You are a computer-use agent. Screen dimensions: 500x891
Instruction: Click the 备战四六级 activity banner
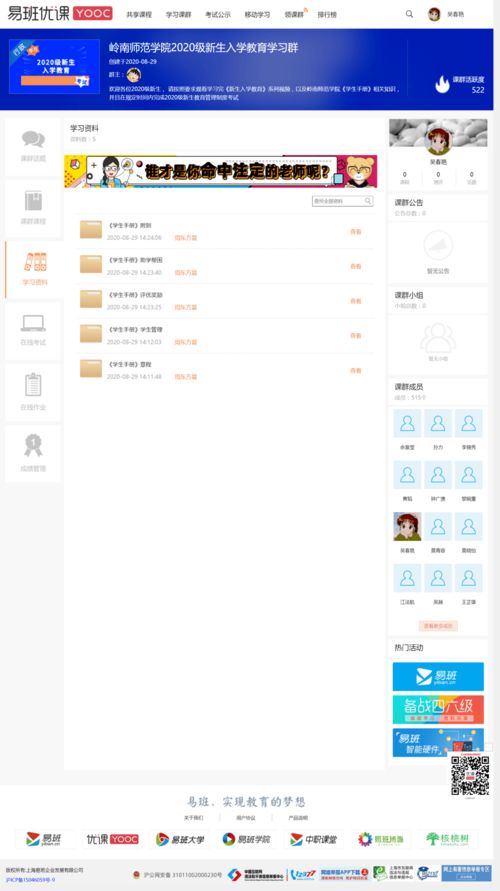click(438, 709)
